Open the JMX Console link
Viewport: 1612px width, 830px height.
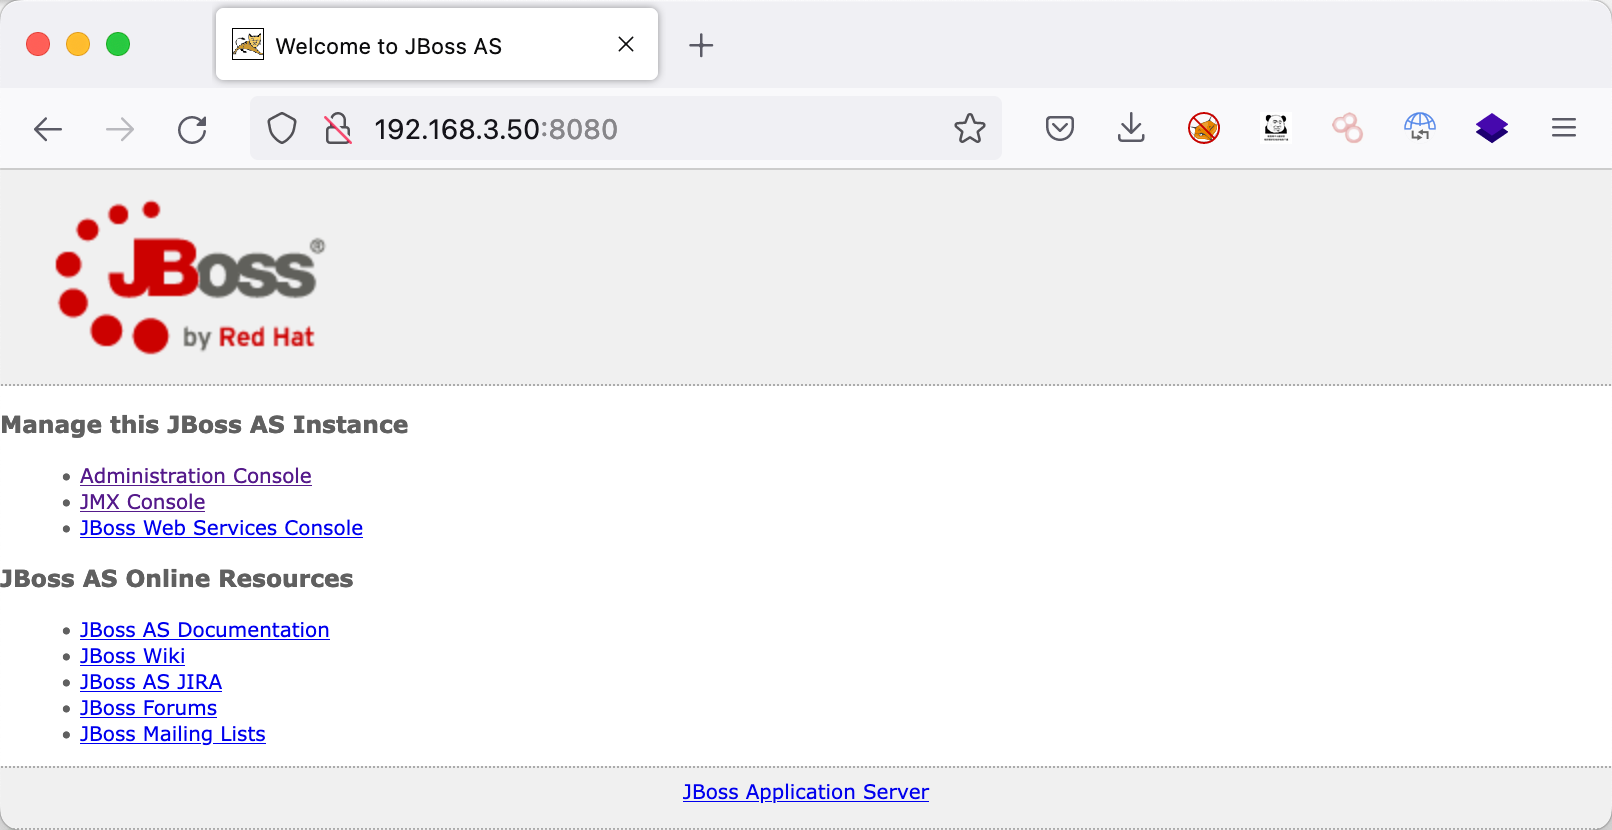142,502
